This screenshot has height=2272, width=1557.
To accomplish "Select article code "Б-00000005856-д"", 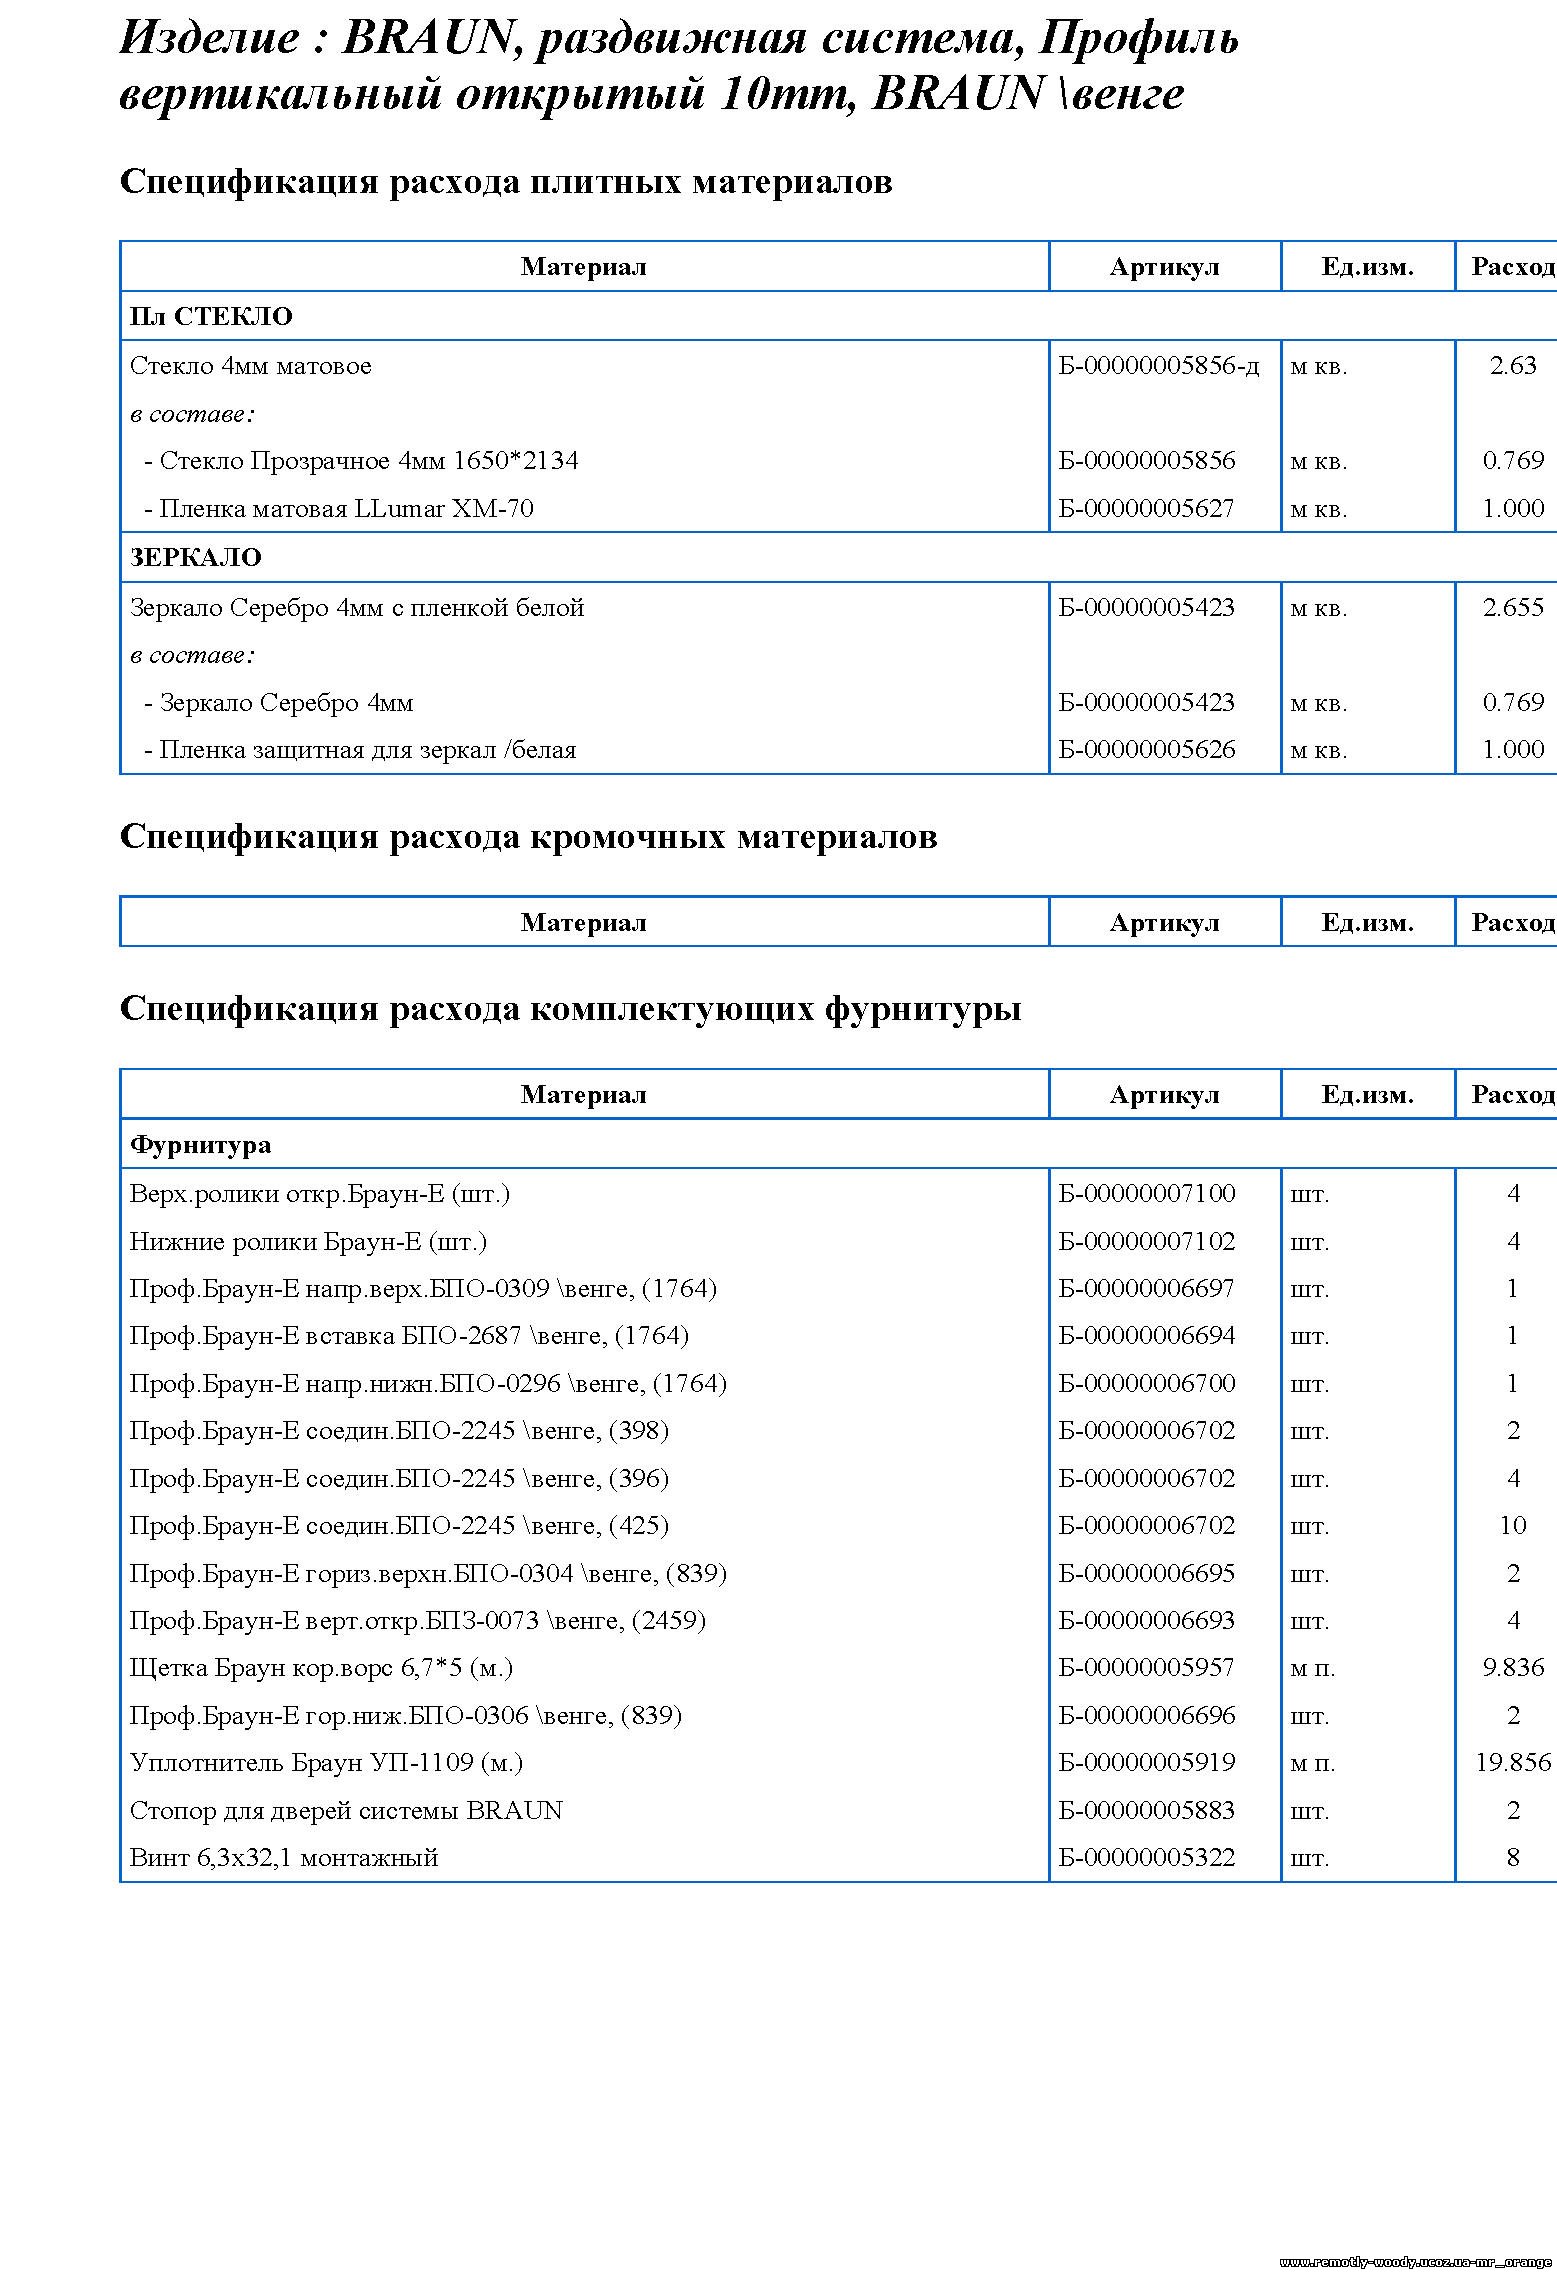I will [x=1159, y=366].
